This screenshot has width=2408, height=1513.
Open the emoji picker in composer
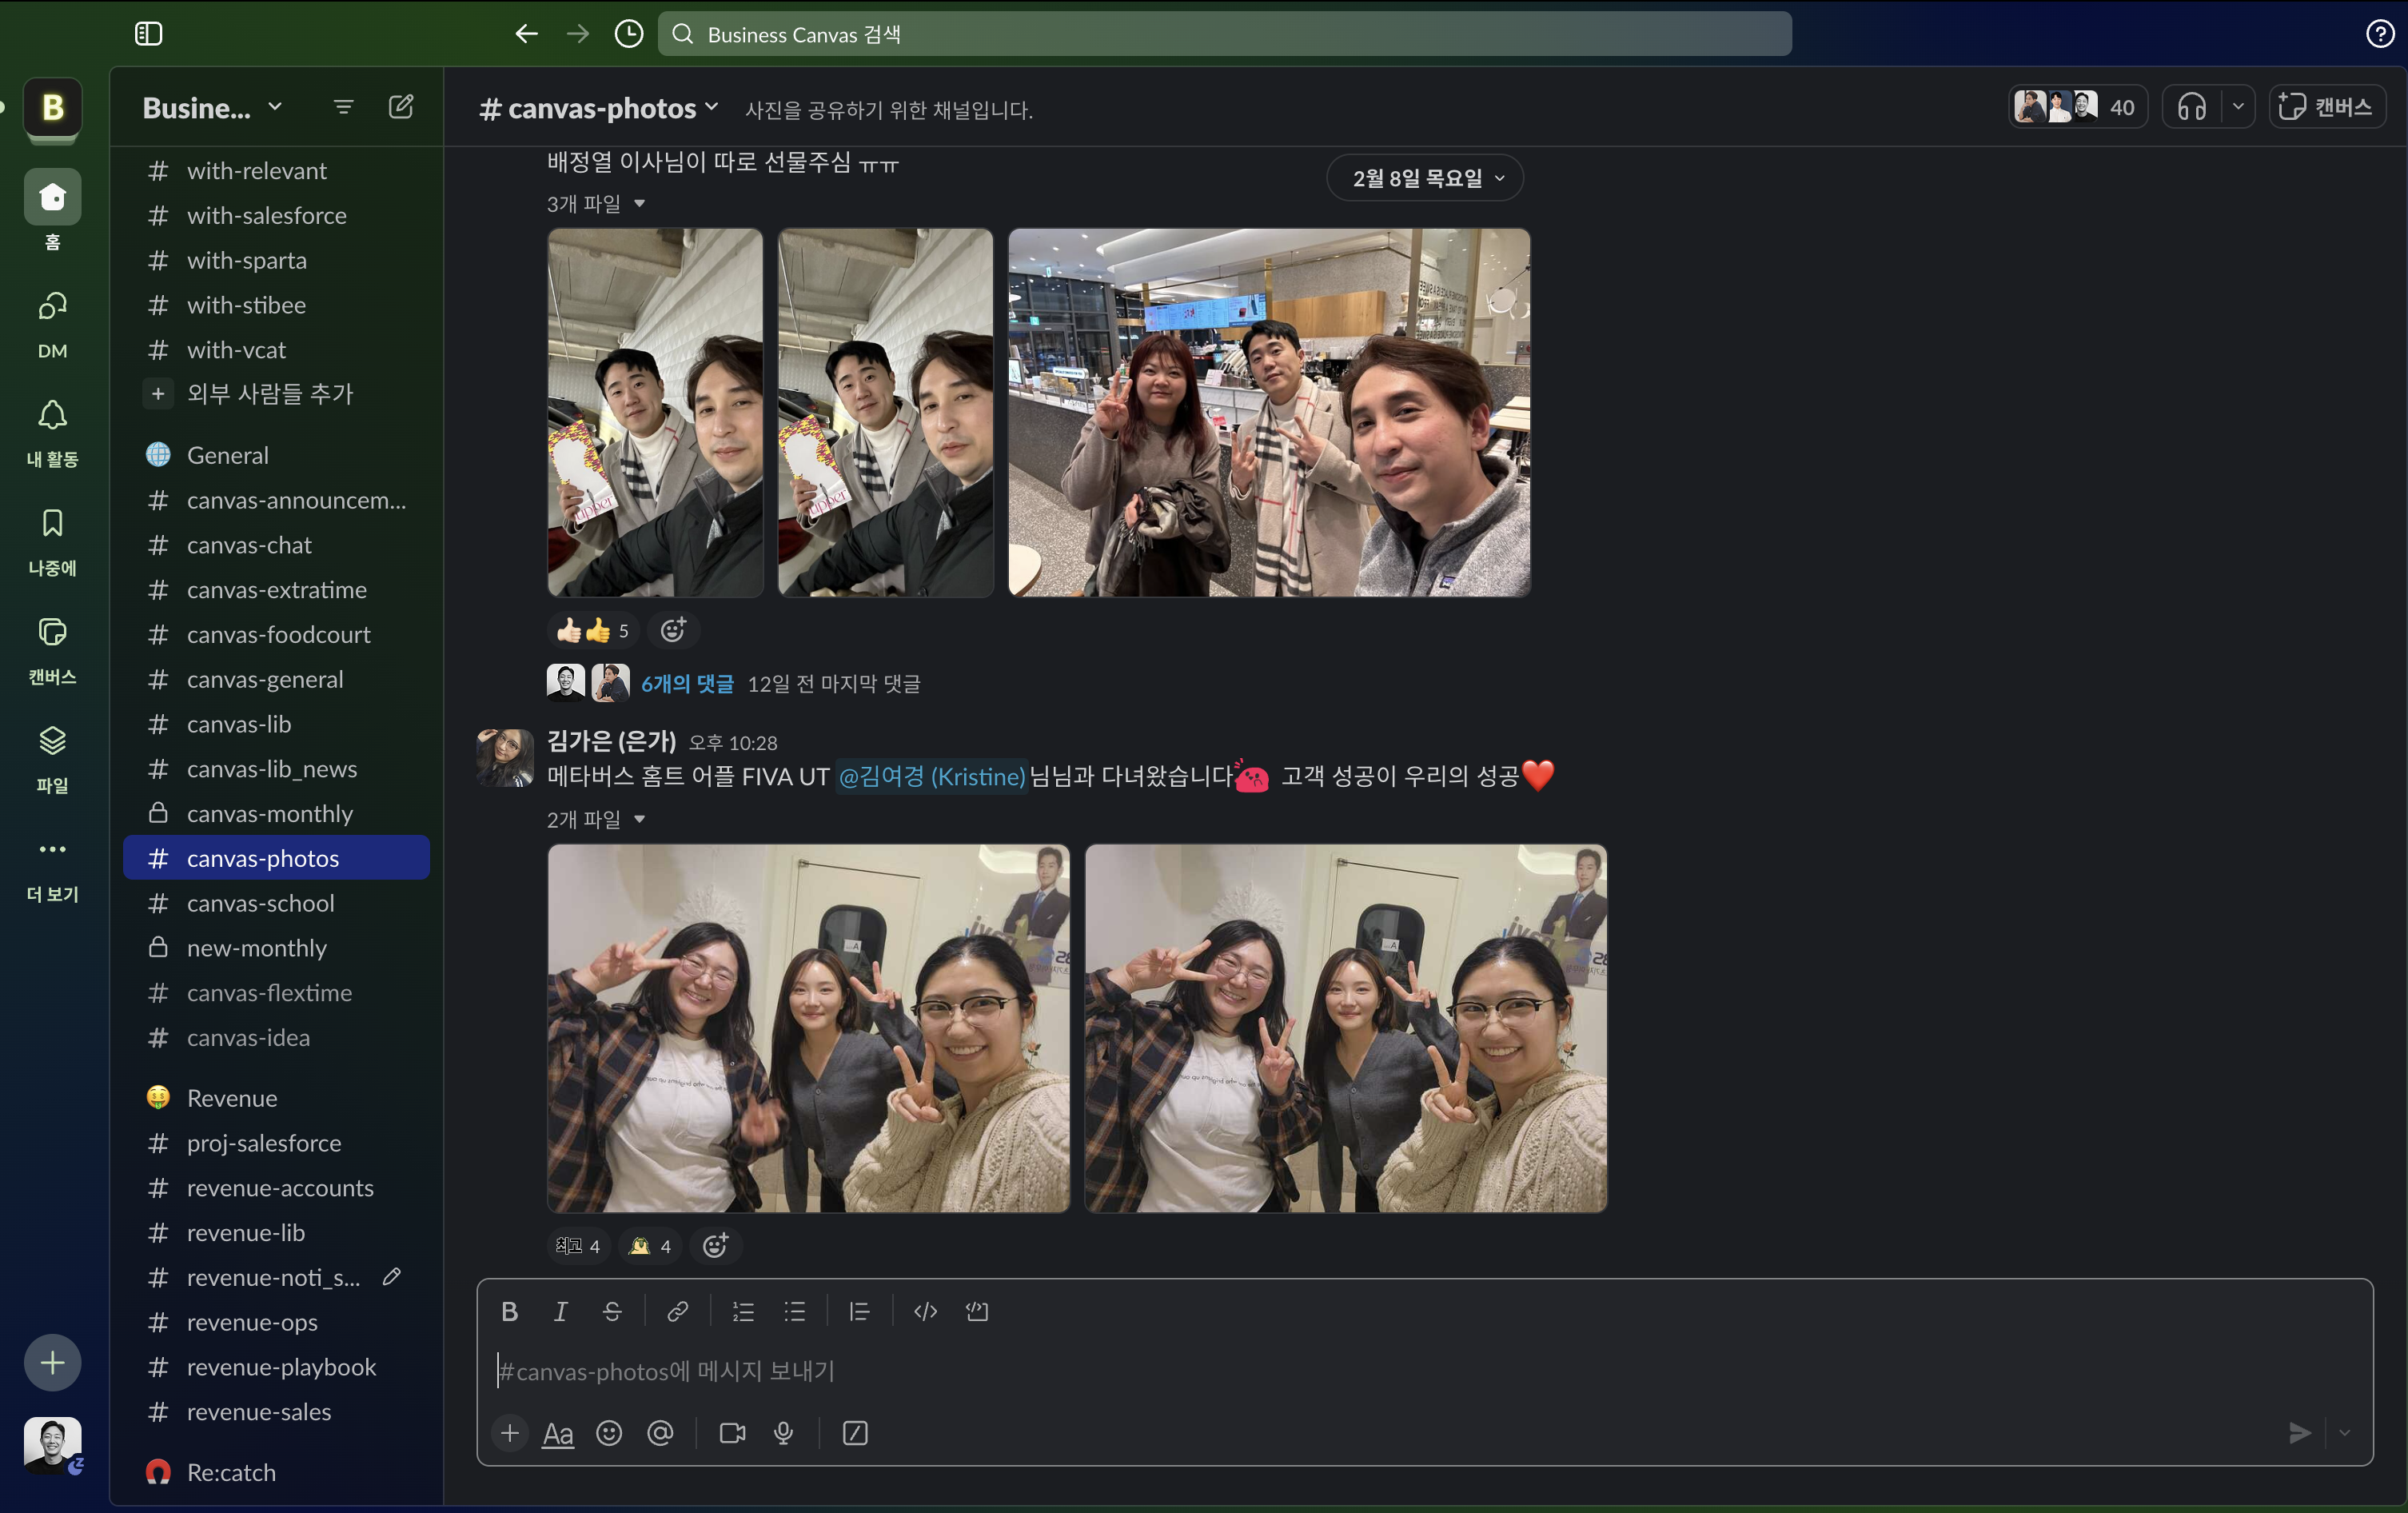(609, 1433)
